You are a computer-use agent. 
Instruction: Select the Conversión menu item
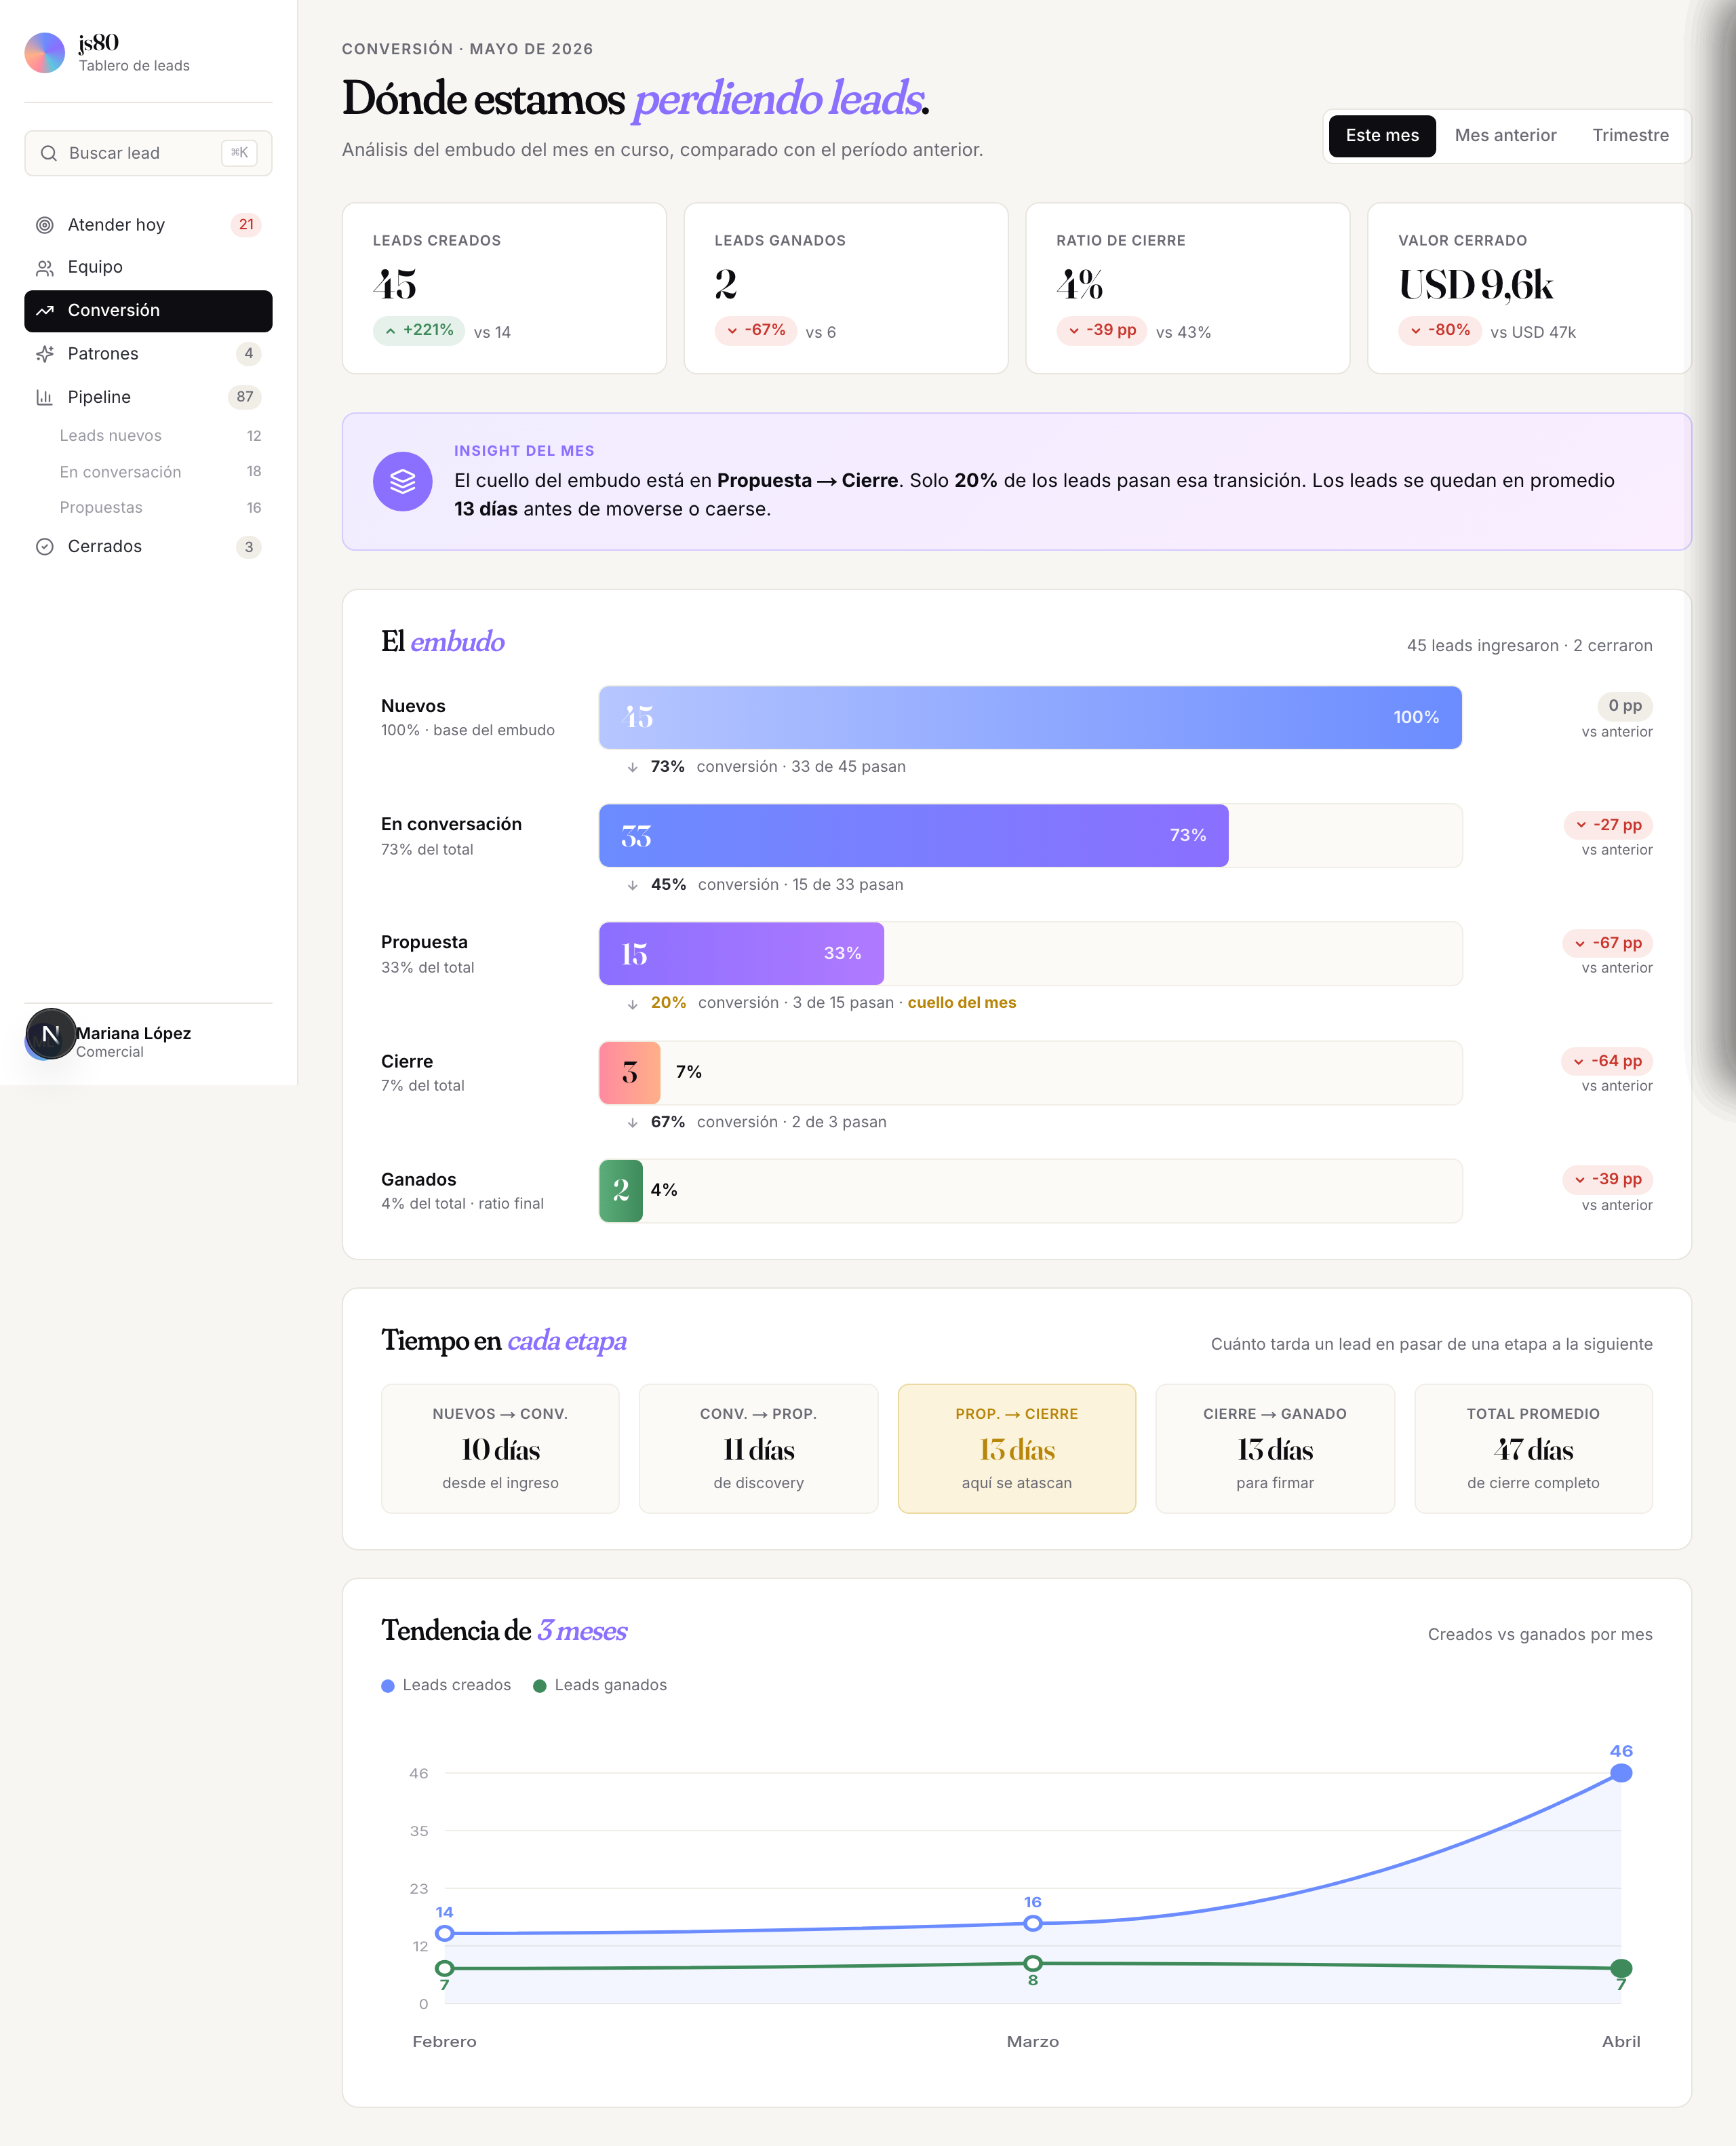pos(148,311)
